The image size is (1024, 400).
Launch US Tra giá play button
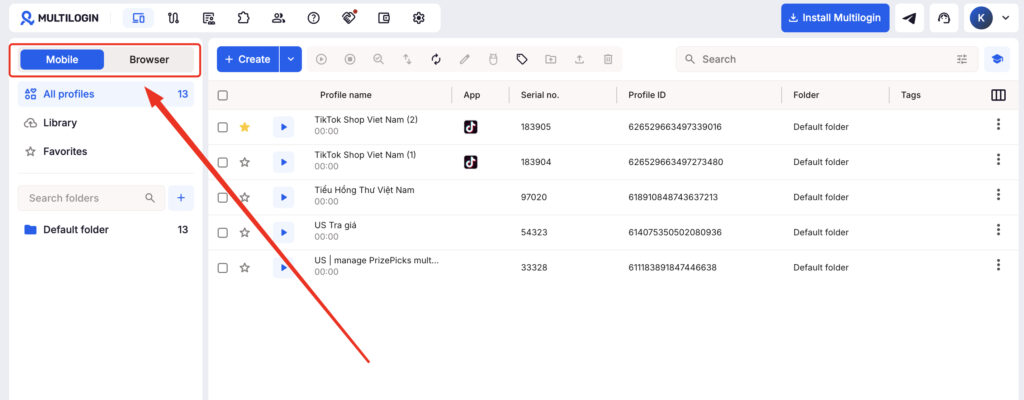pos(283,233)
